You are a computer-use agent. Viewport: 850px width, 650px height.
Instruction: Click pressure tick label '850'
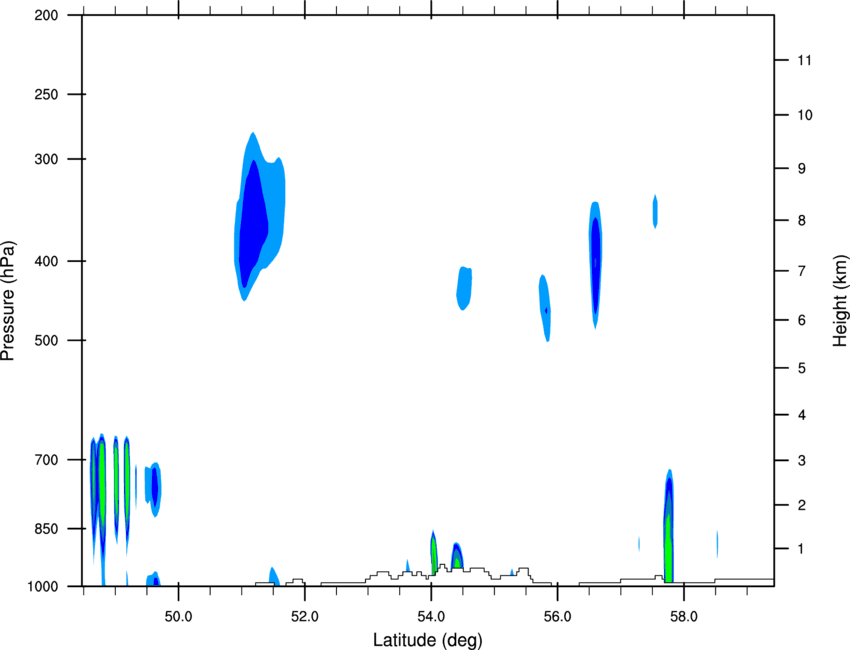tap(46, 529)
